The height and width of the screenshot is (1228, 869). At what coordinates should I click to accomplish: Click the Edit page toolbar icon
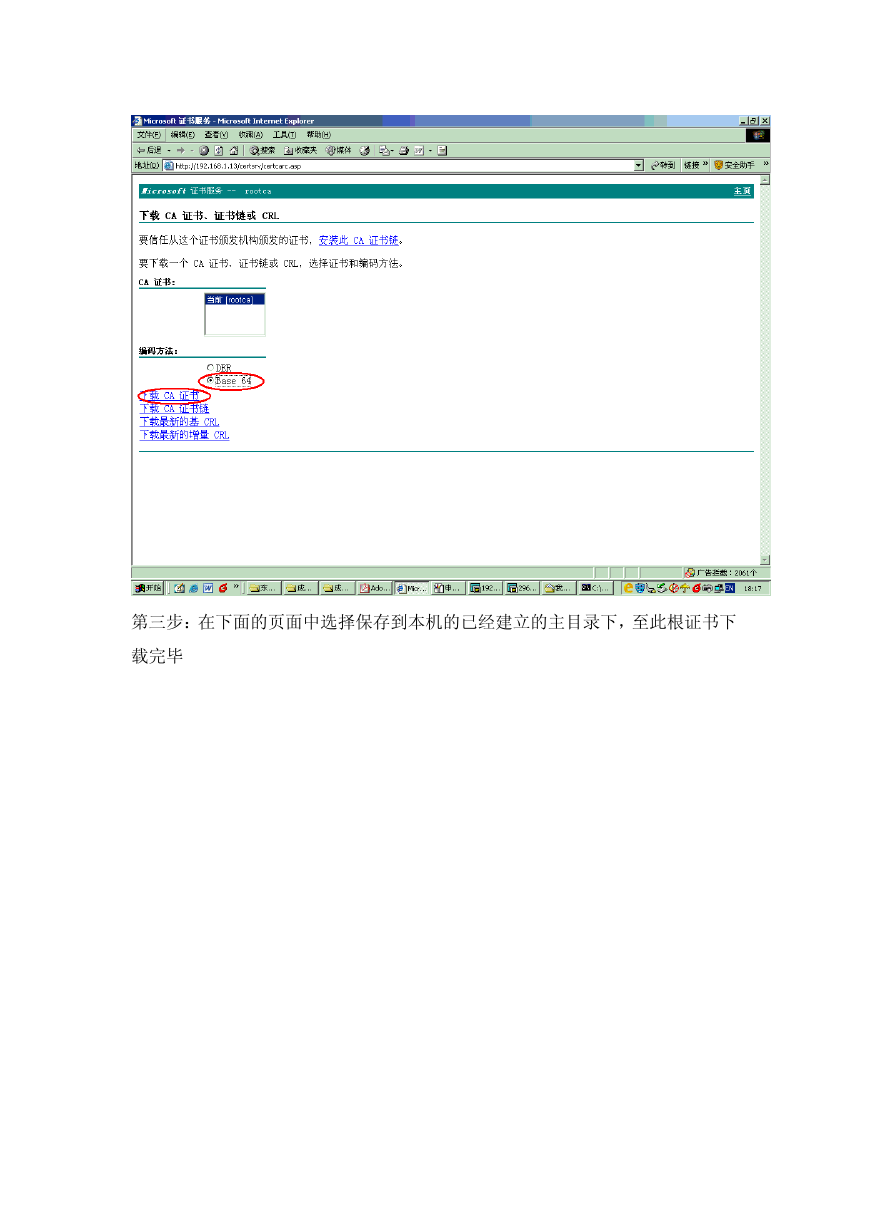pos(420,150)
